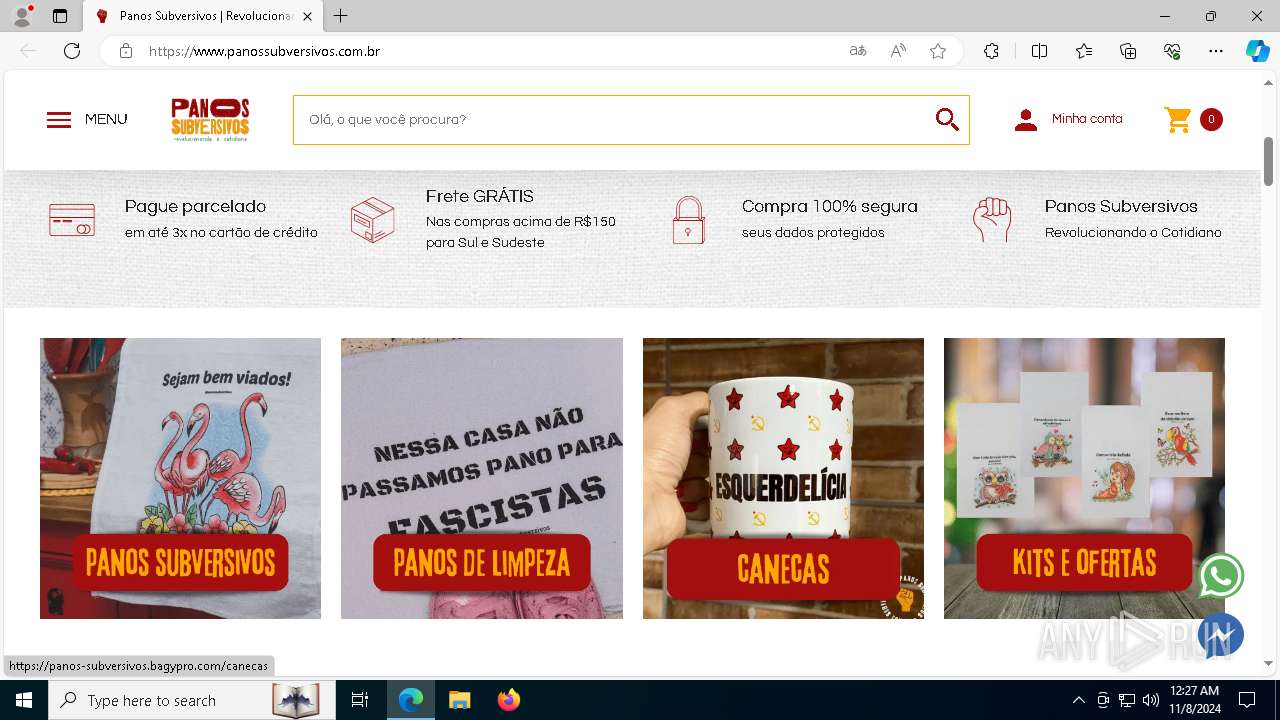Toggle split screen view

tap(1039, 51)
